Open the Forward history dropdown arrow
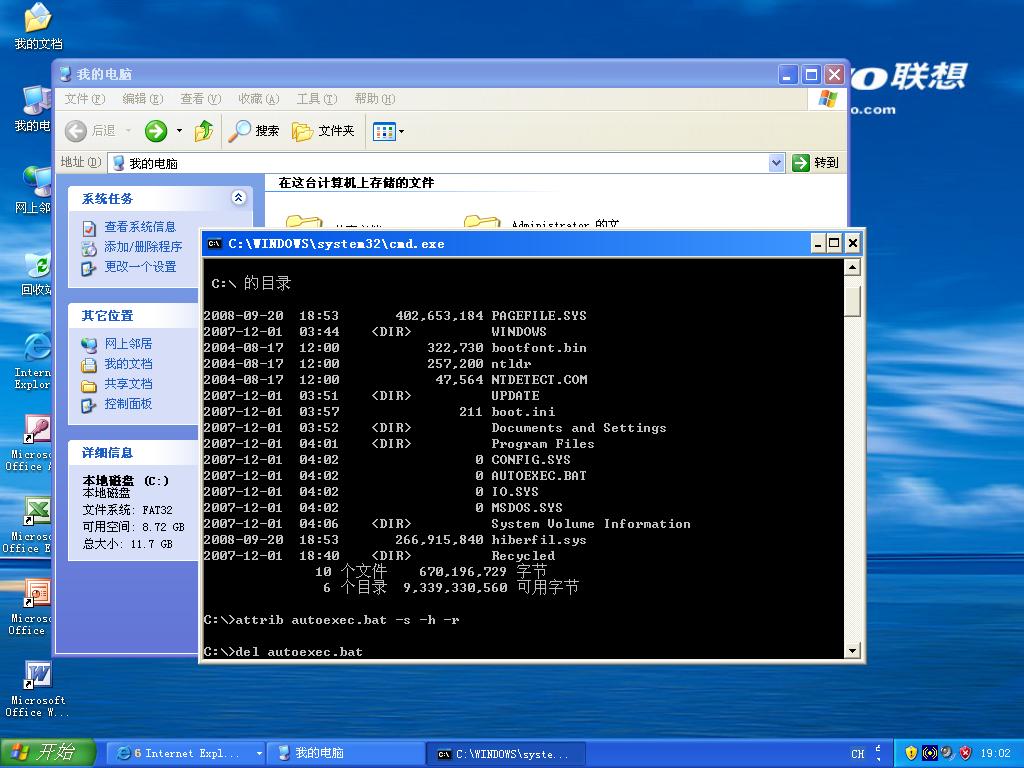Image resolution: width=1024 pixels, height=768 pixels. pos(180,131)
